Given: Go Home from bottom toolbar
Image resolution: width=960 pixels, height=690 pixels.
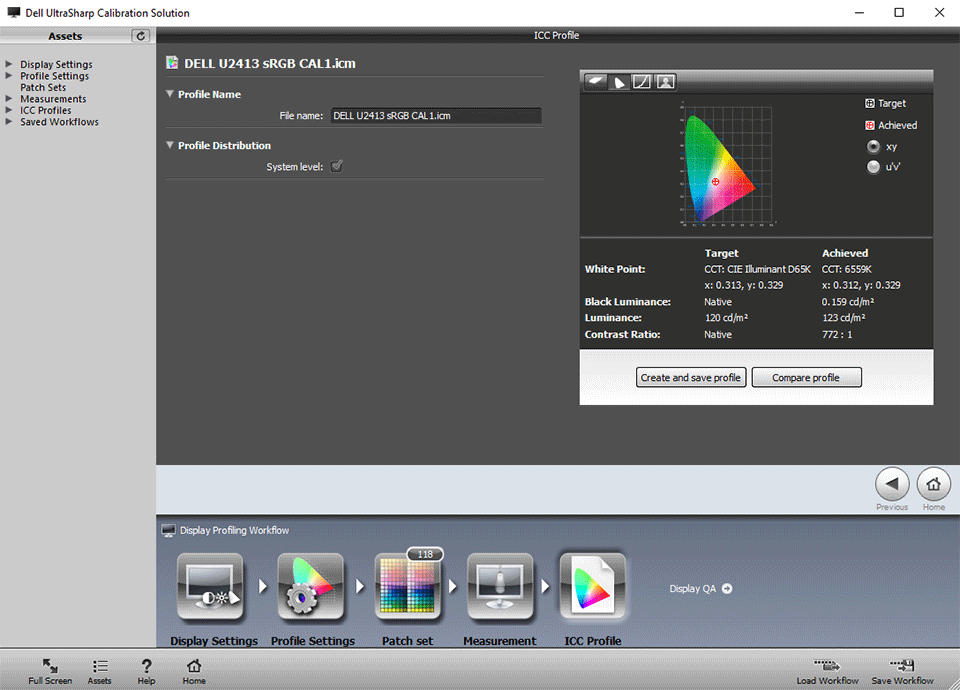Looking at the screenshot, I should [194, 672].
